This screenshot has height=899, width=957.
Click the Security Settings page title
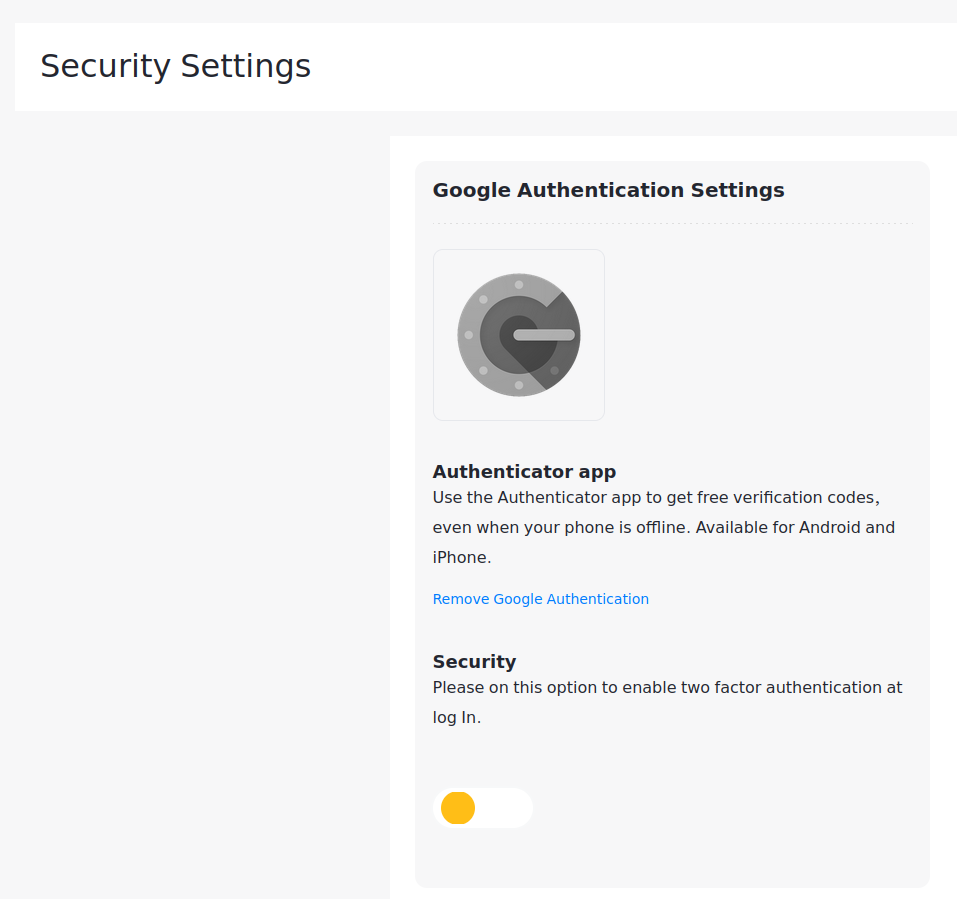175,66
